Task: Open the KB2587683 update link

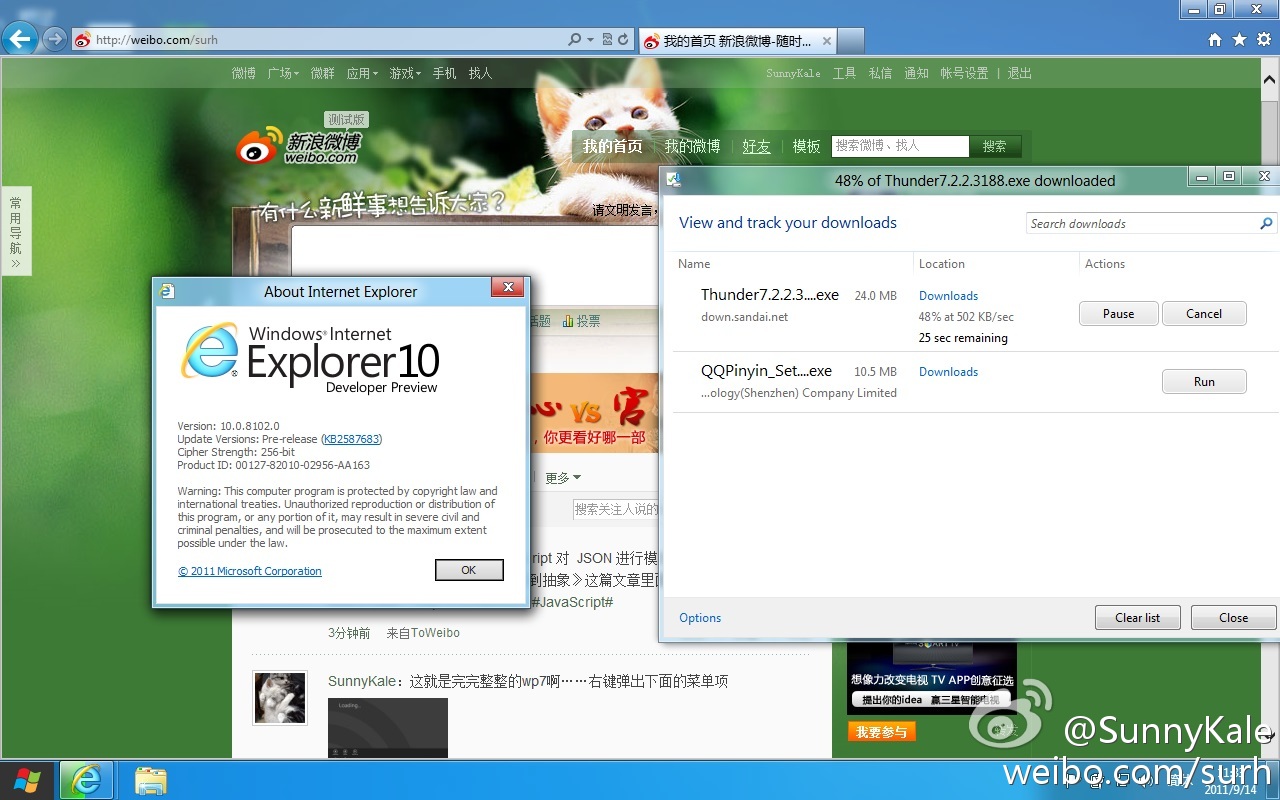Action: [x=351, y=439]
